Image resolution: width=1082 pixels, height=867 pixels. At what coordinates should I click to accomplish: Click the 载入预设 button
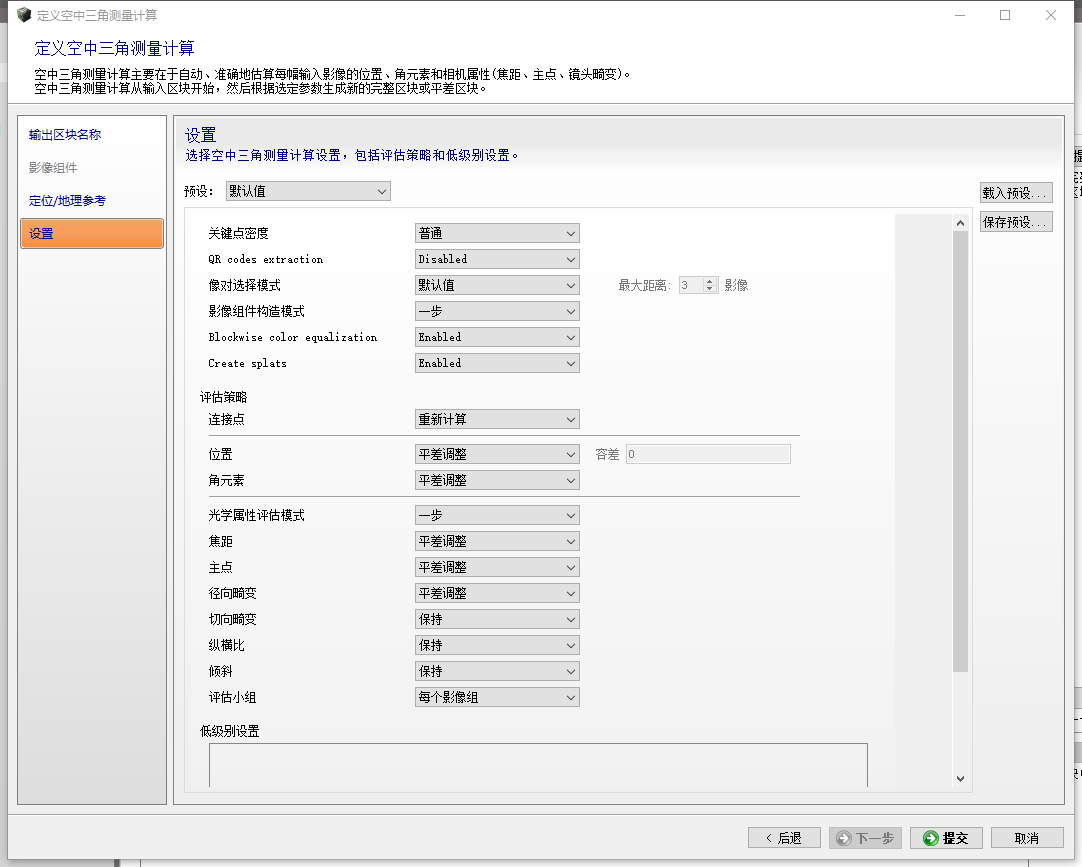tap(1016, 191)
